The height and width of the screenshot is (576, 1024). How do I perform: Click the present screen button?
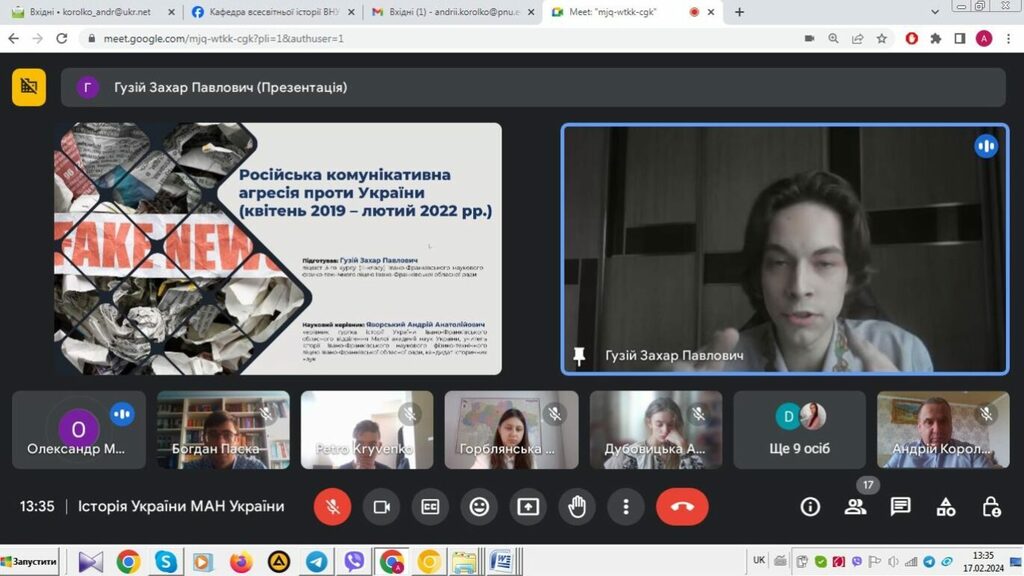(528, 507)
